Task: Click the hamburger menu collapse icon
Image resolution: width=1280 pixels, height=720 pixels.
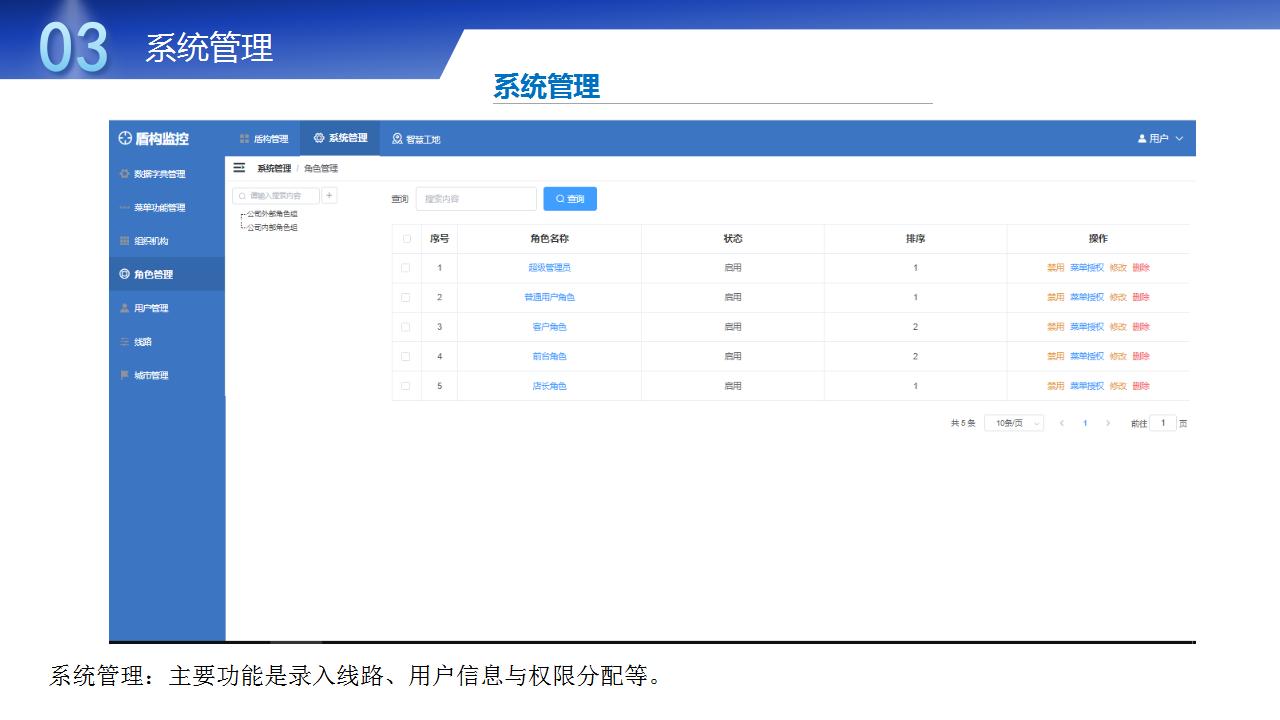Action: 239,168
